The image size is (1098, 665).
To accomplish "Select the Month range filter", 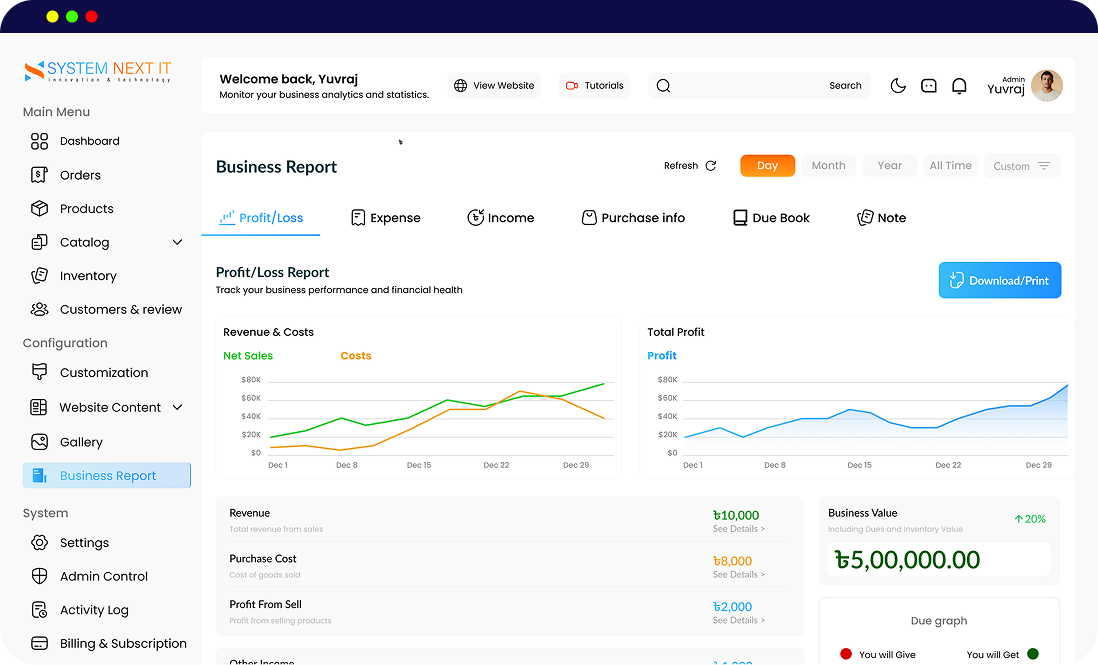I will (x=828, y=166).
